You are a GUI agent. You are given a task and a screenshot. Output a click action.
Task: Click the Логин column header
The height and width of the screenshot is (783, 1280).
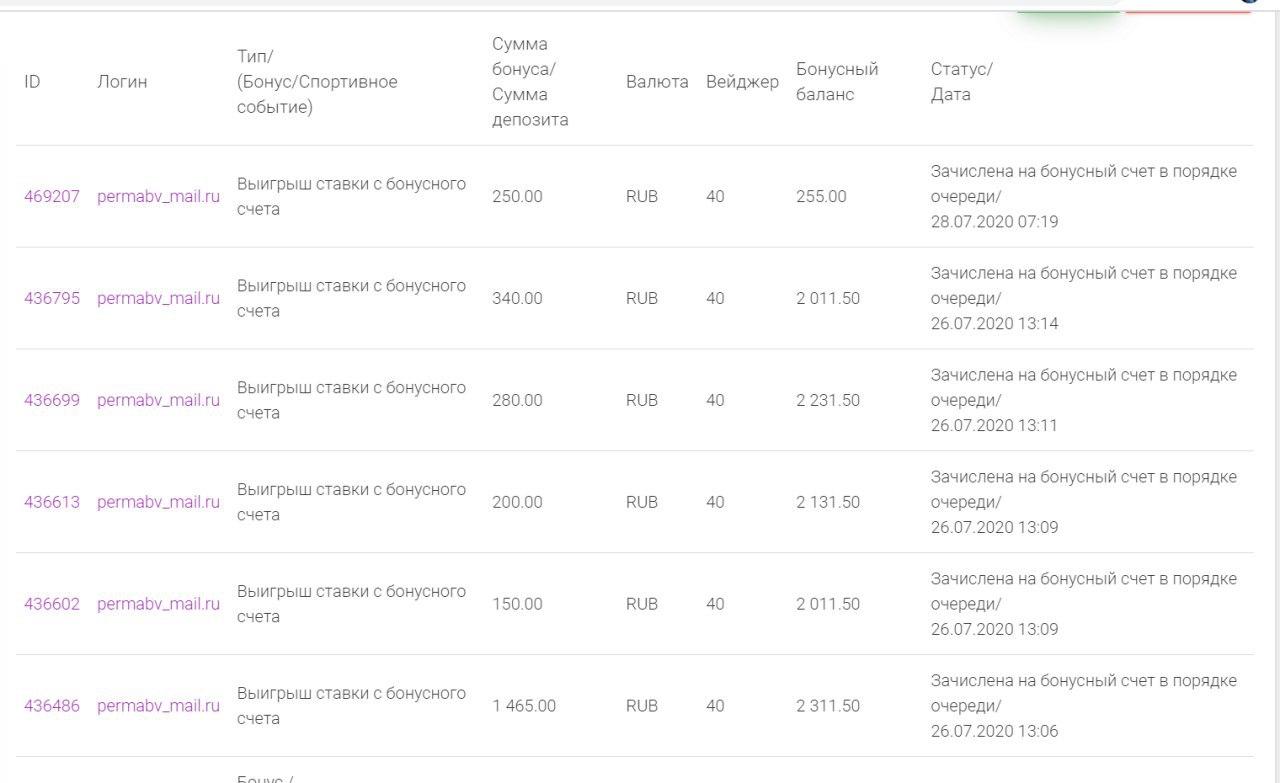pyautogui.click(x=122, y=82)
